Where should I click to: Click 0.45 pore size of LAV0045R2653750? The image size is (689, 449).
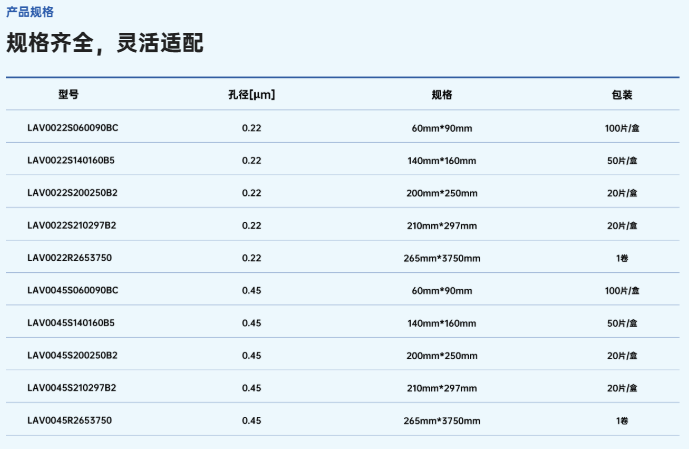(x=251, y=421)
